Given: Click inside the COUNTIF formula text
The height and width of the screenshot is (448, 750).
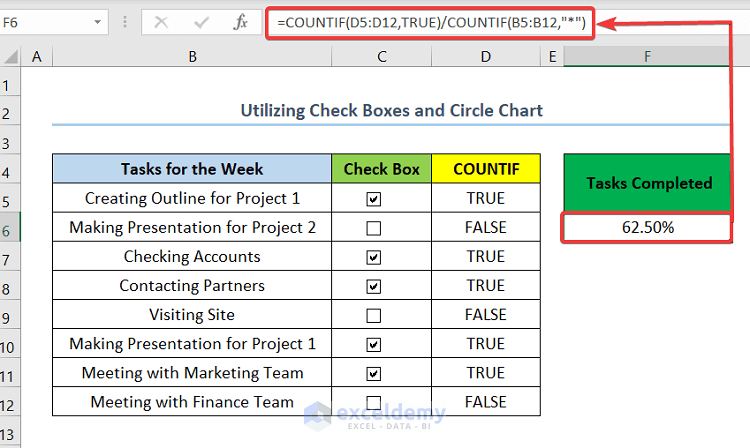Looking at the screenshot, I should (x=431, y=22).
